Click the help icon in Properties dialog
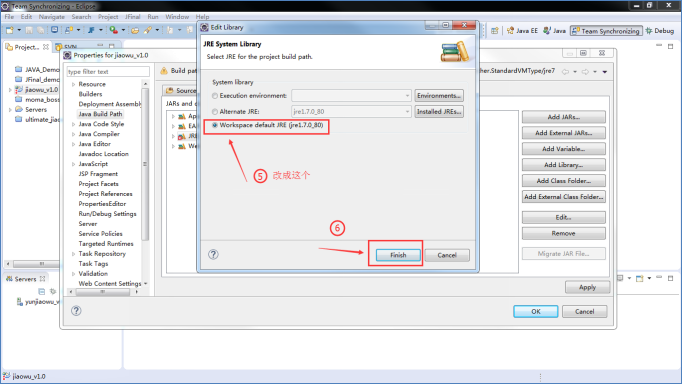 tap(76, 311)
